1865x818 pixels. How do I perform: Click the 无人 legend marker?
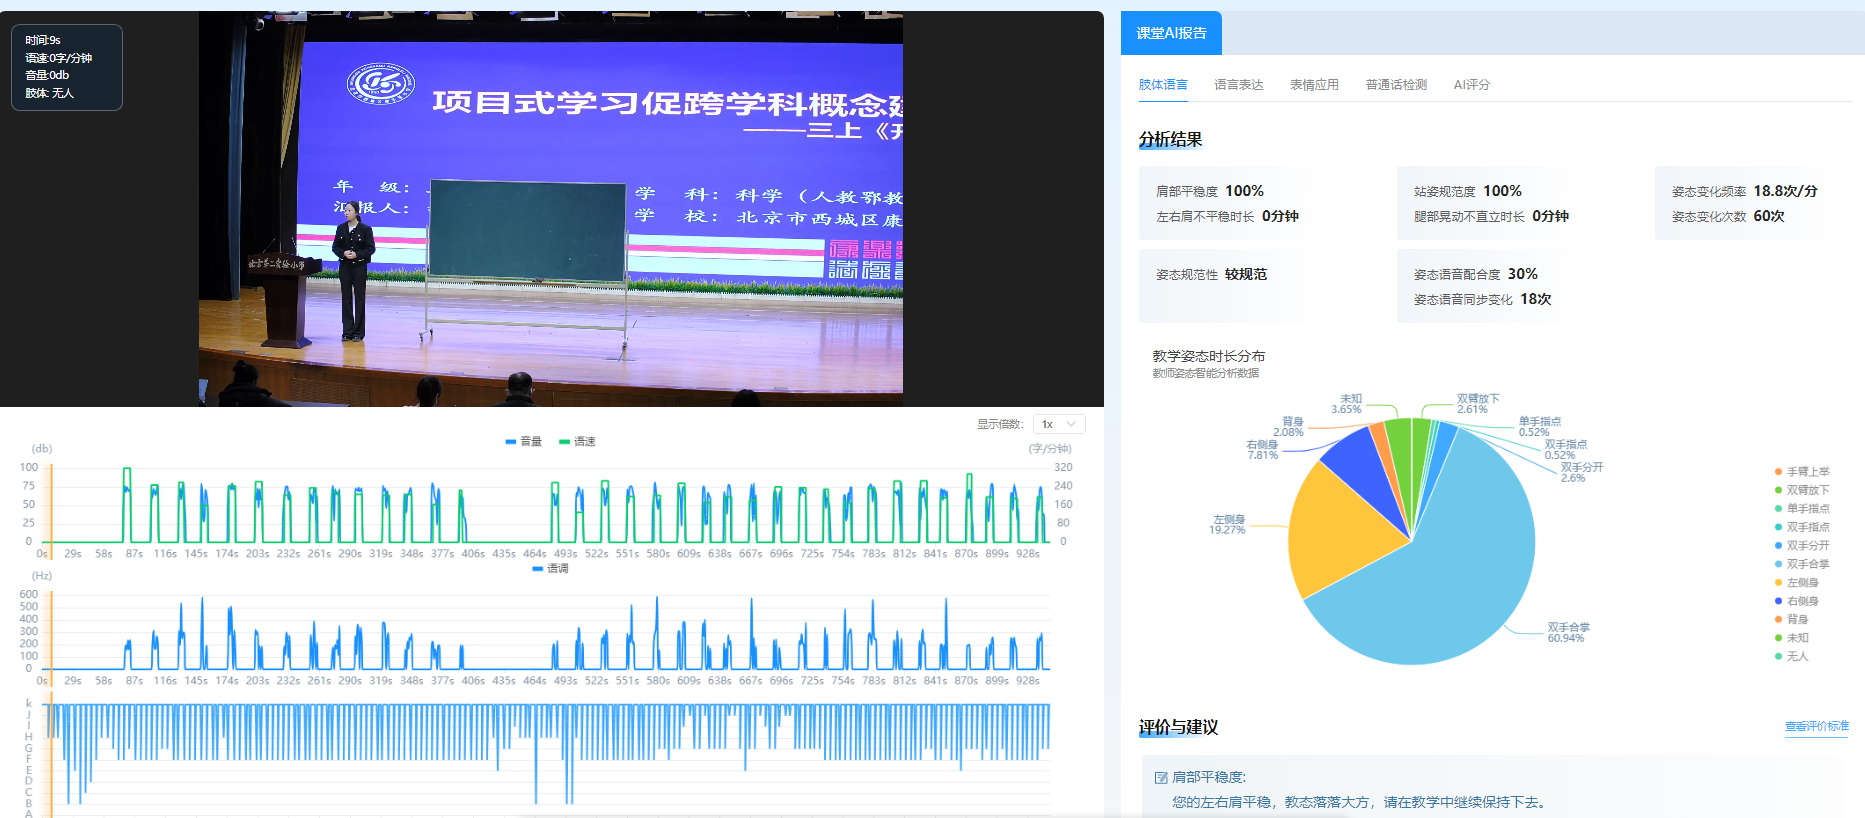(x=1778, y=656)
